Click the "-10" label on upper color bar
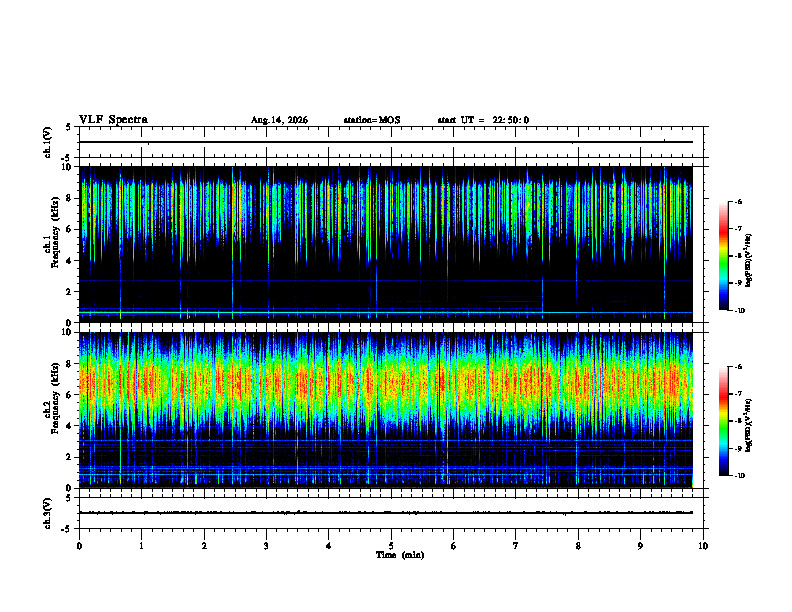This screenshot has width=792, height=612. pyautogui.click(x=739, y=311)
